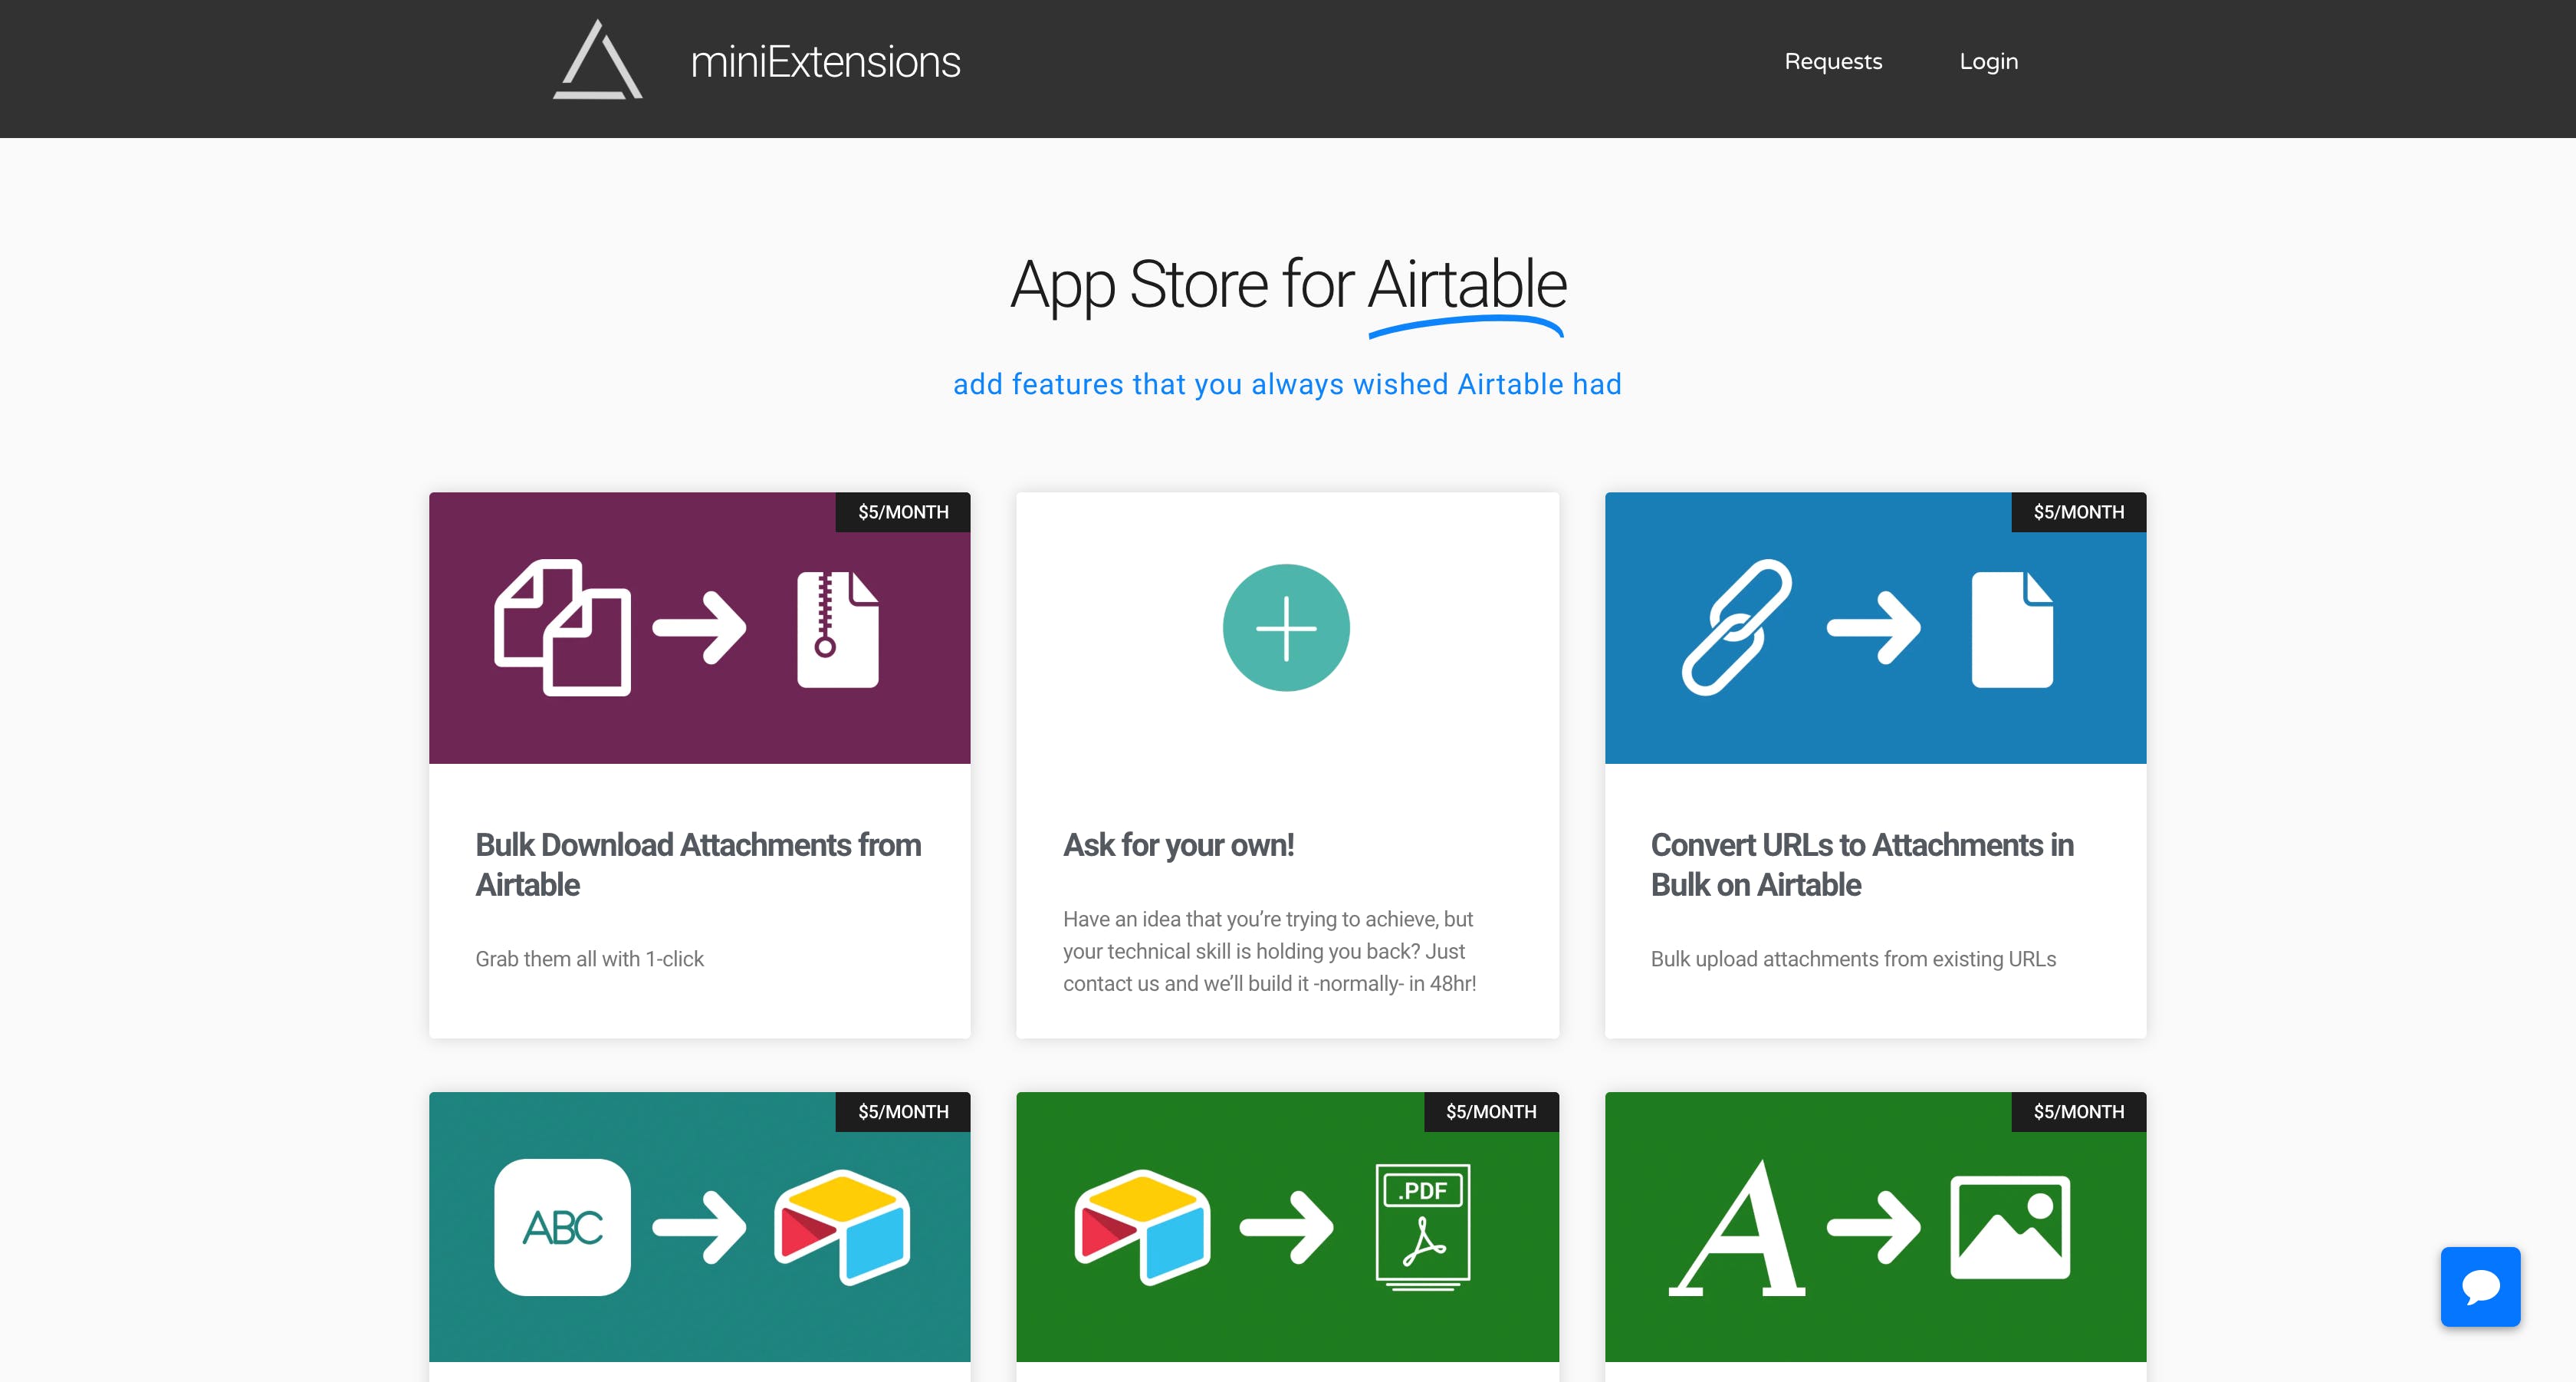
Task: Click 'Bulk upload attachments from existing URLs' text
Action: [1853, 959]
